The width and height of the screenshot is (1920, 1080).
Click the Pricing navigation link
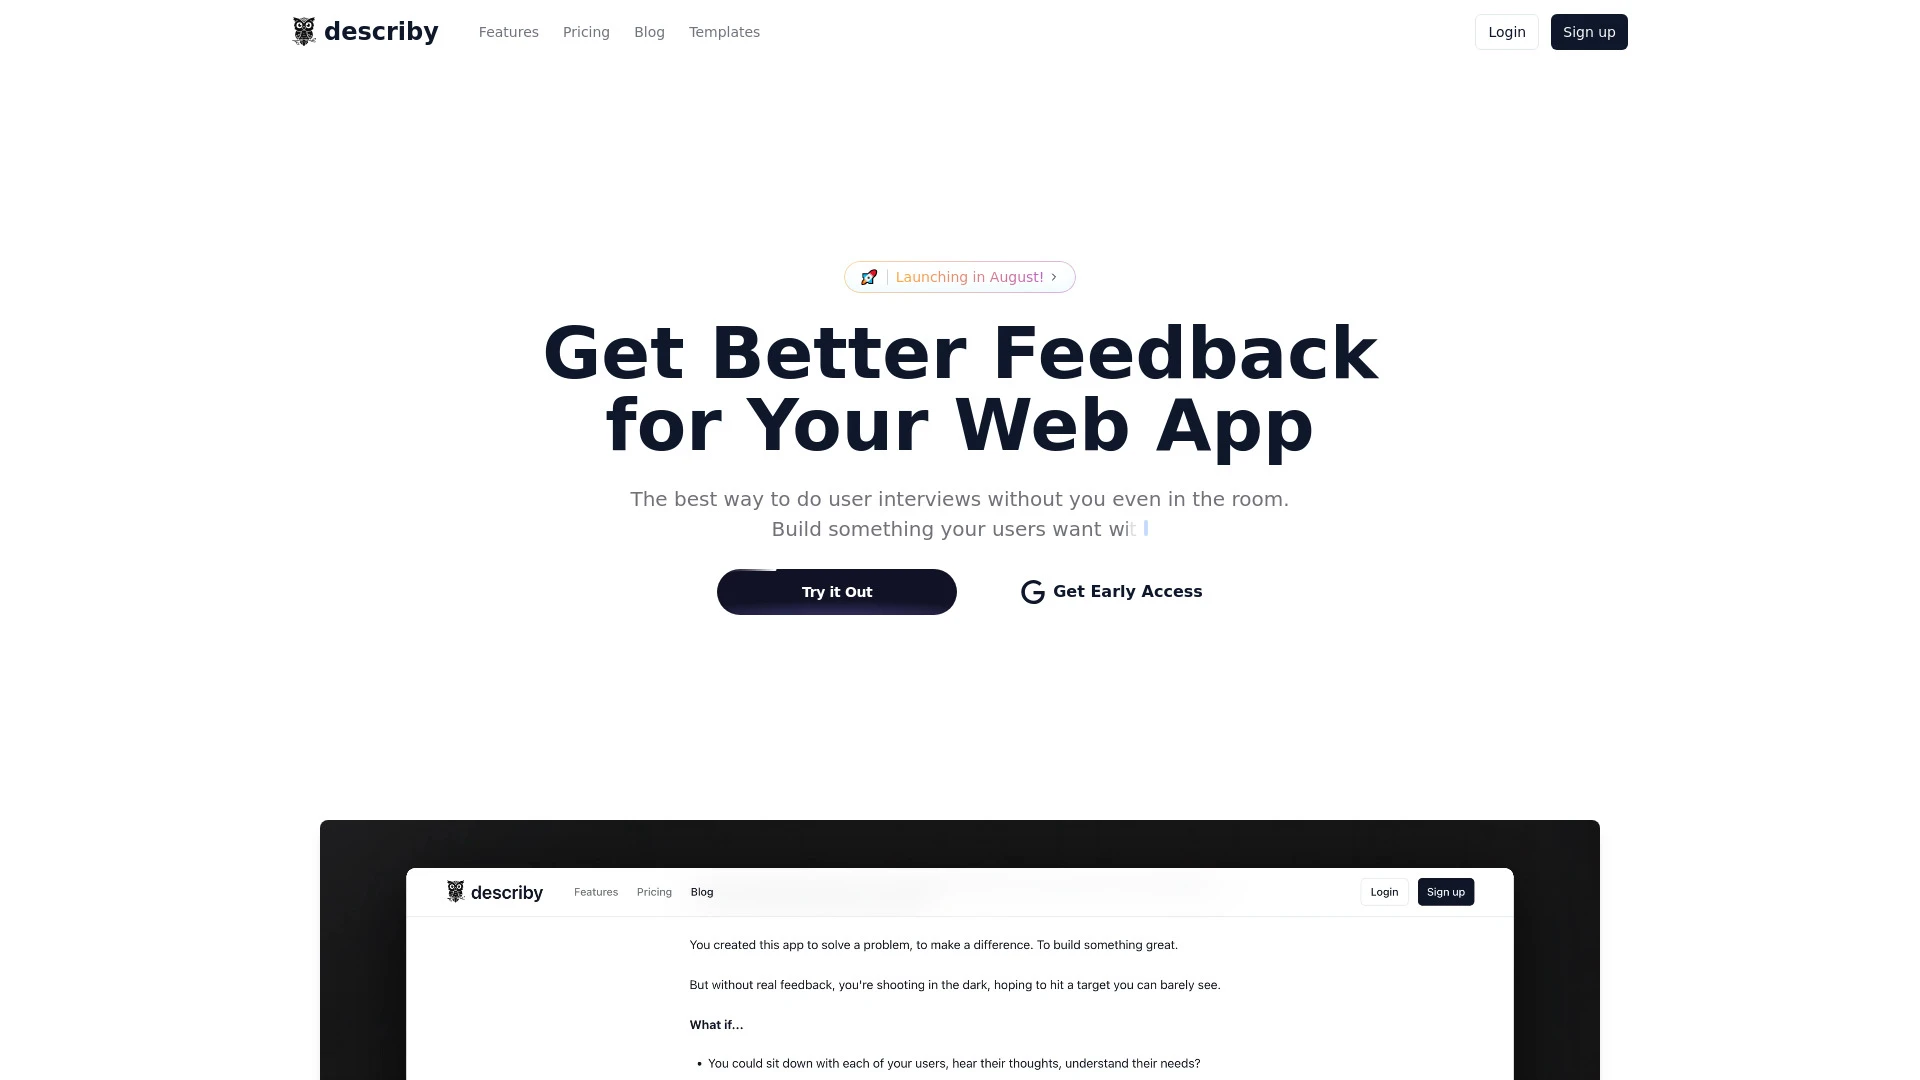[x=585, y=32]
